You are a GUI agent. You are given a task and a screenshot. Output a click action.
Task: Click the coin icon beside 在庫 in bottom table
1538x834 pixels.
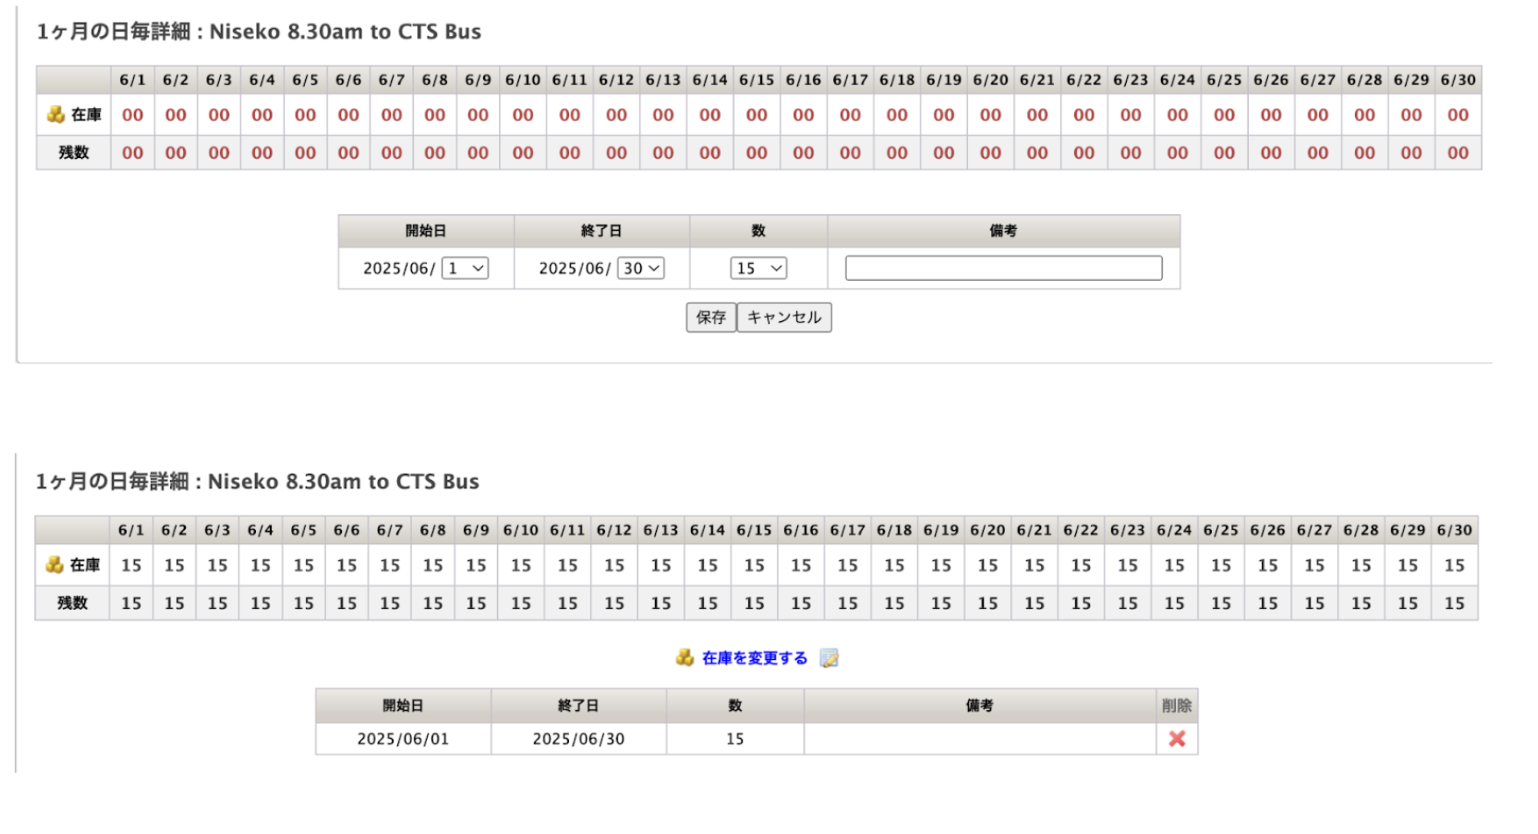coord(55,565)
